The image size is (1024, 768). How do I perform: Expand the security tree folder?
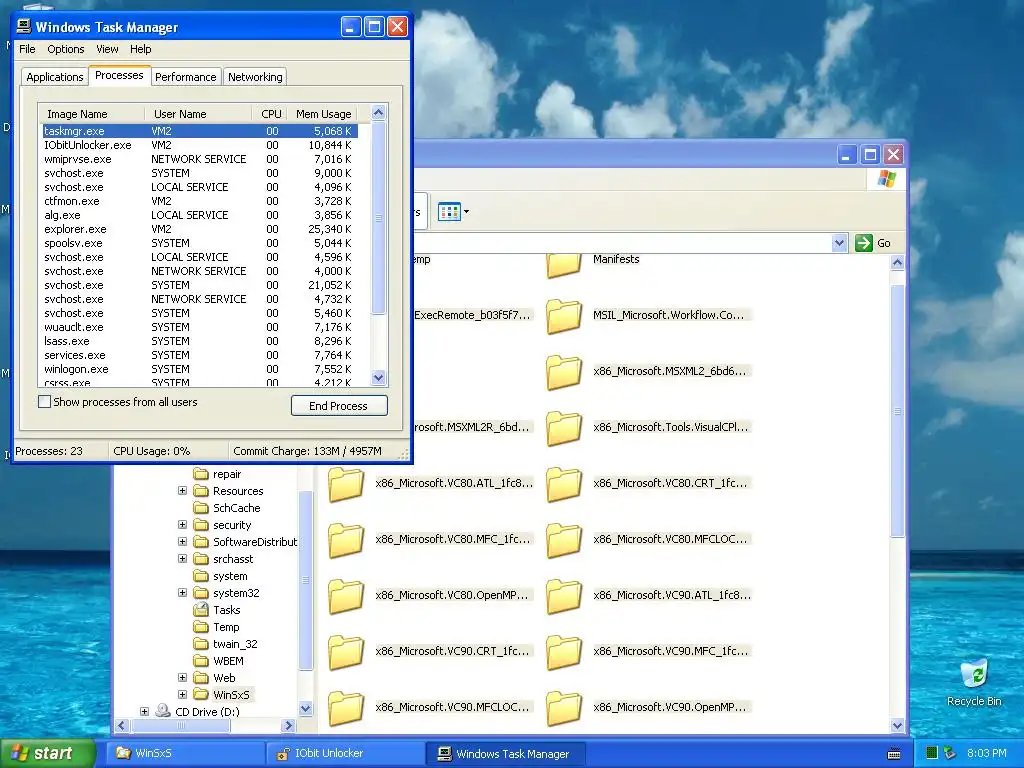[x=183, y=524]
